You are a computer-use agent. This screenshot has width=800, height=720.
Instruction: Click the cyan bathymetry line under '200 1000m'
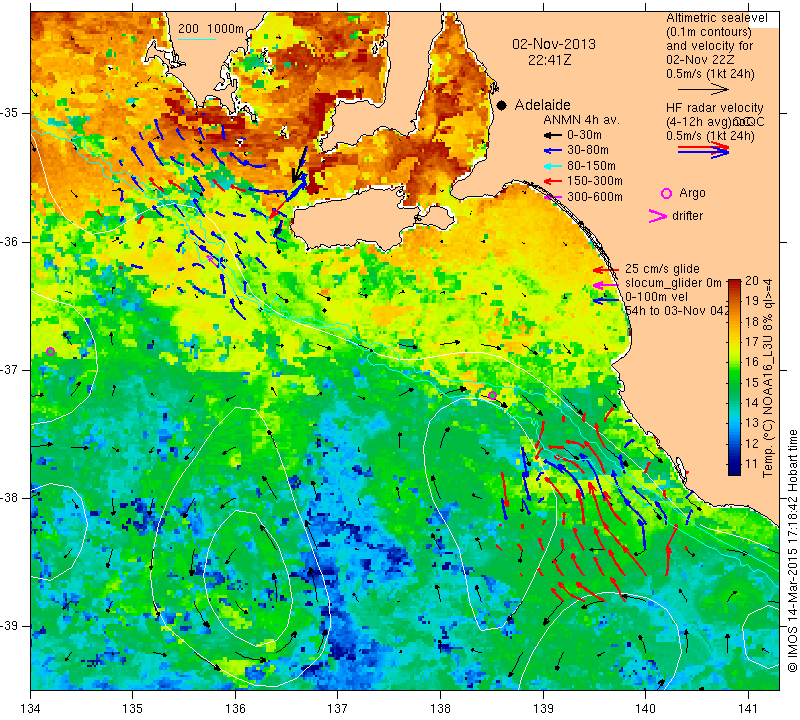pos(197,39)
